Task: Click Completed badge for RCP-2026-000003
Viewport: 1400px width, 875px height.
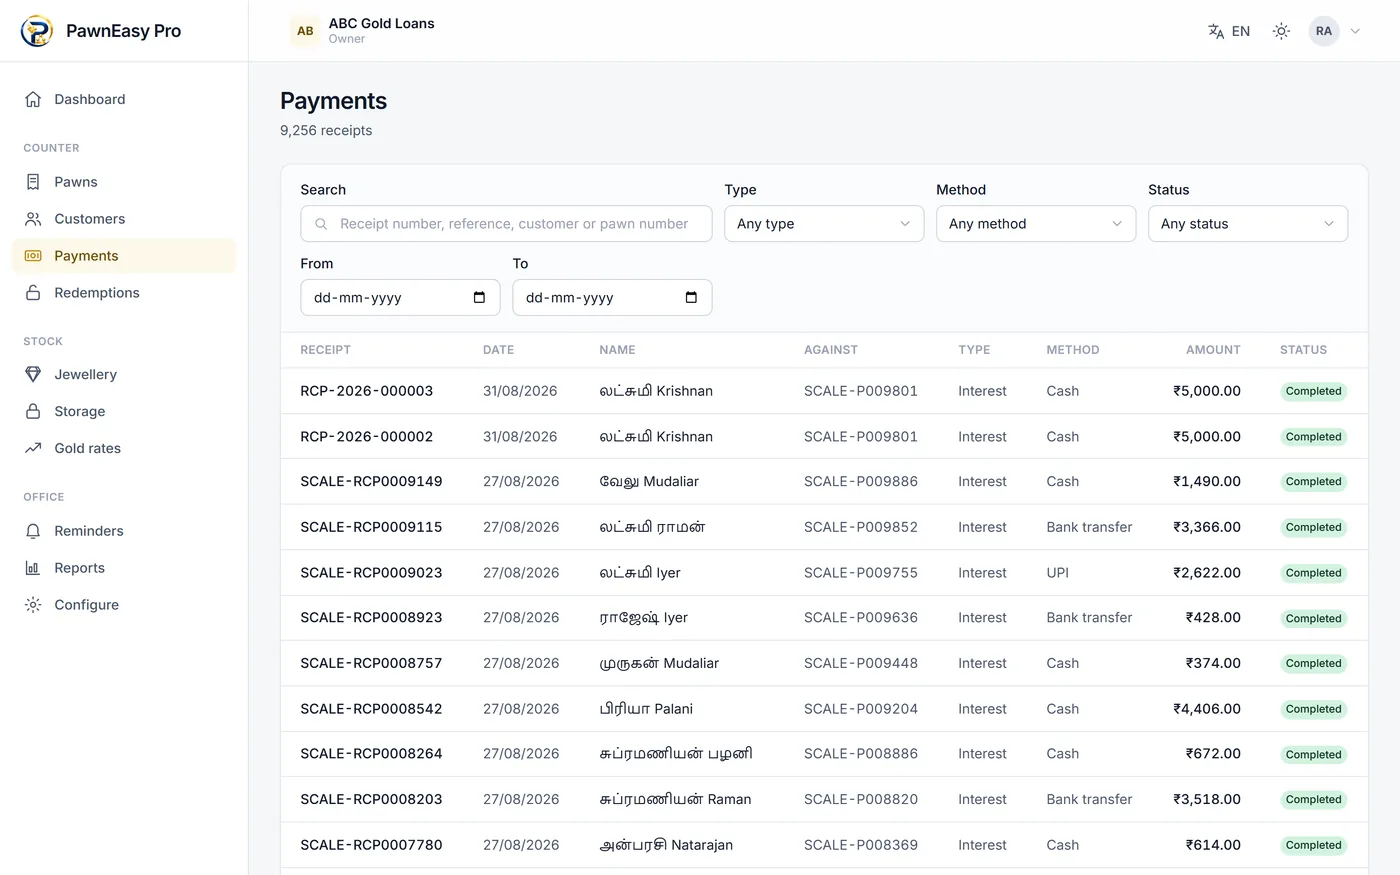Action: click(1313, 391)
